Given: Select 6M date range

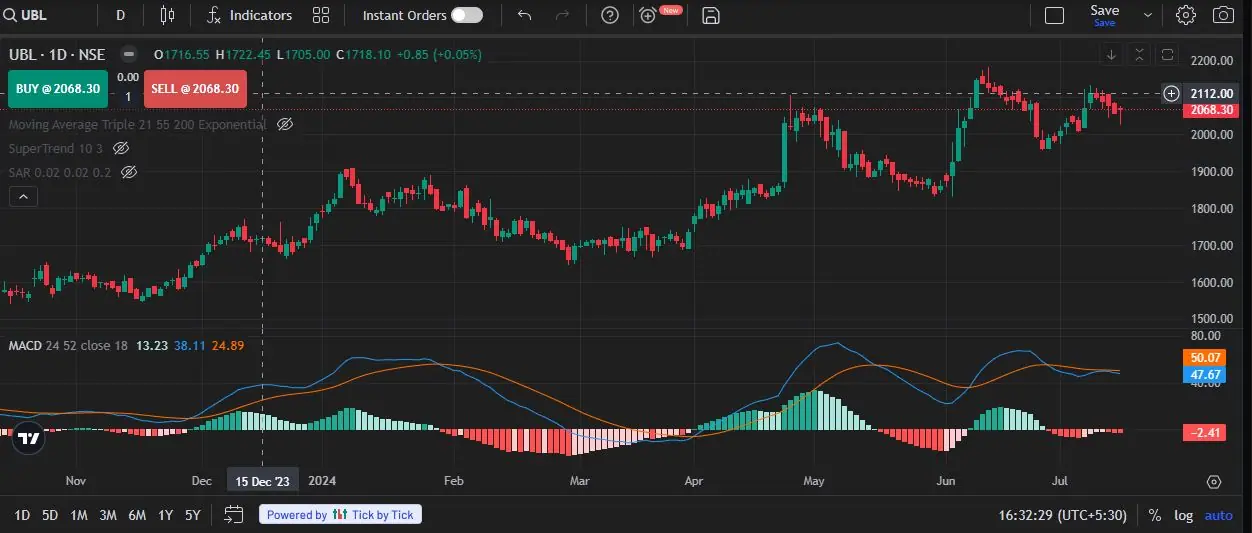Looking at the screenshot, I should pos(137,515).
